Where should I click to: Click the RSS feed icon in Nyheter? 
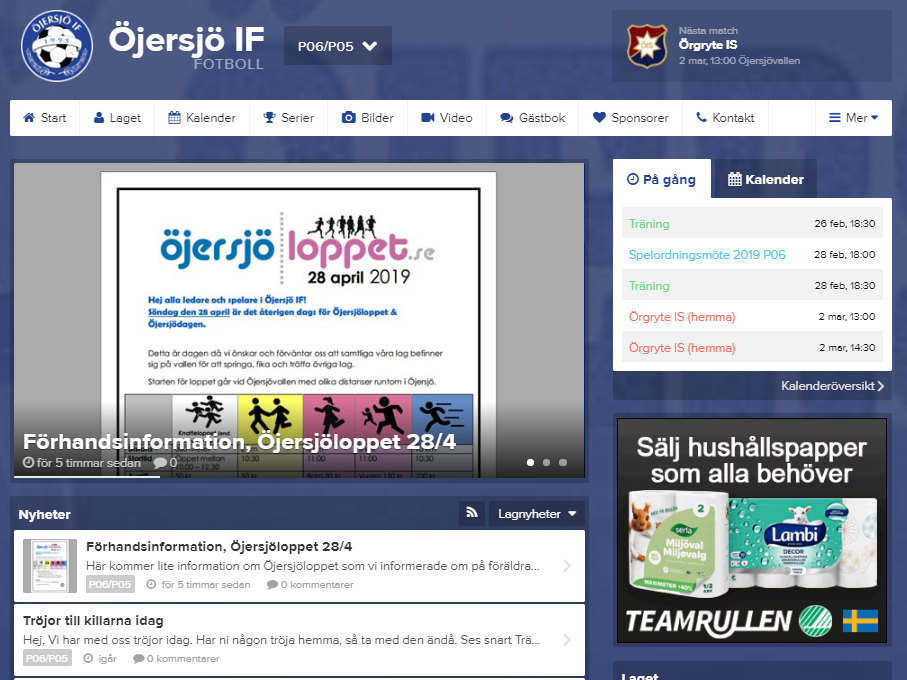click(472, 514)
